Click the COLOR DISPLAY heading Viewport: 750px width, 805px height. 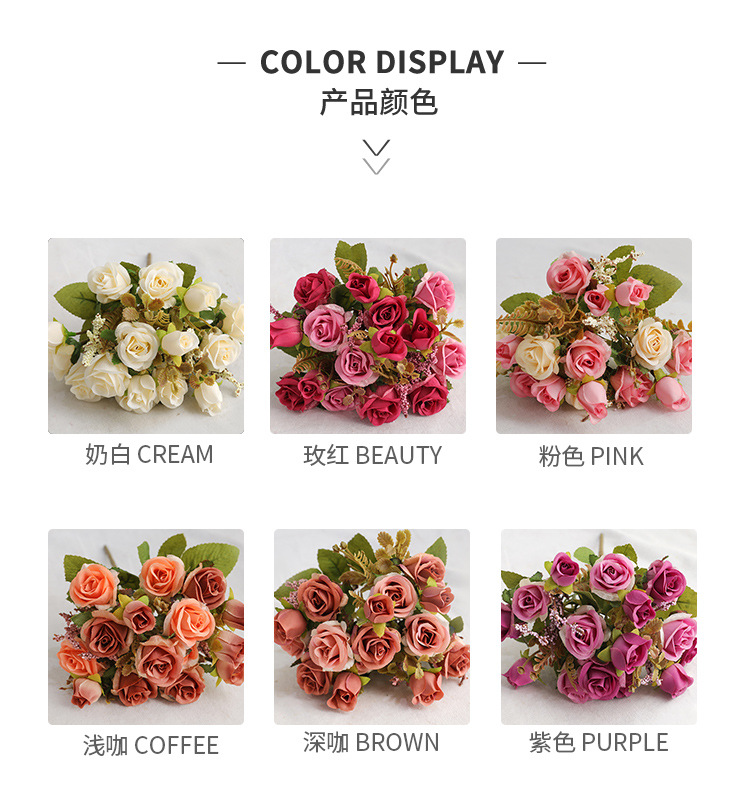pyautogui.click(x=382, y=62)
